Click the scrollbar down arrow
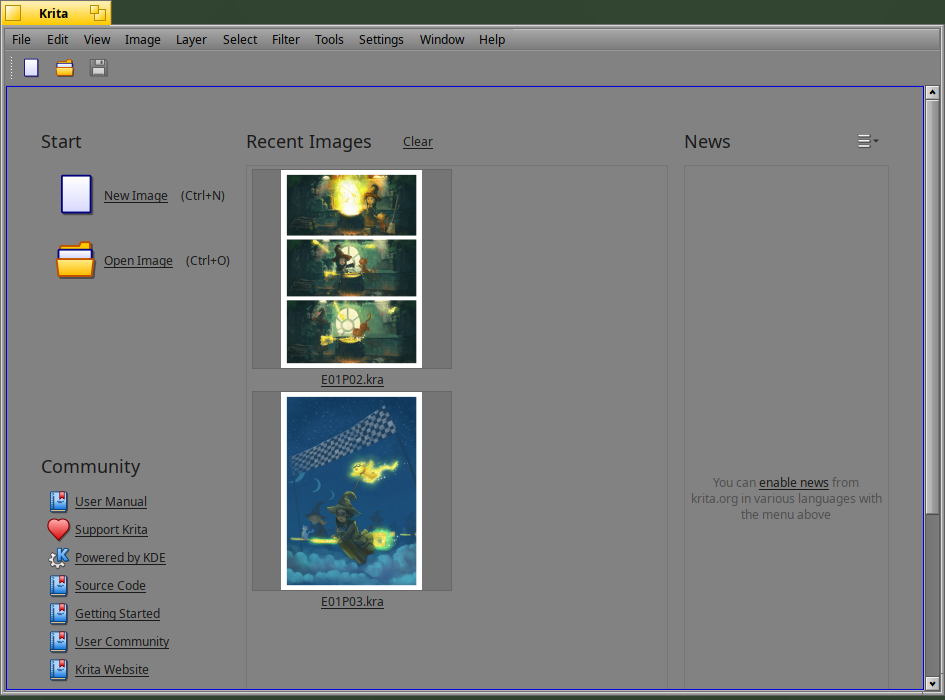 [932, 684]
